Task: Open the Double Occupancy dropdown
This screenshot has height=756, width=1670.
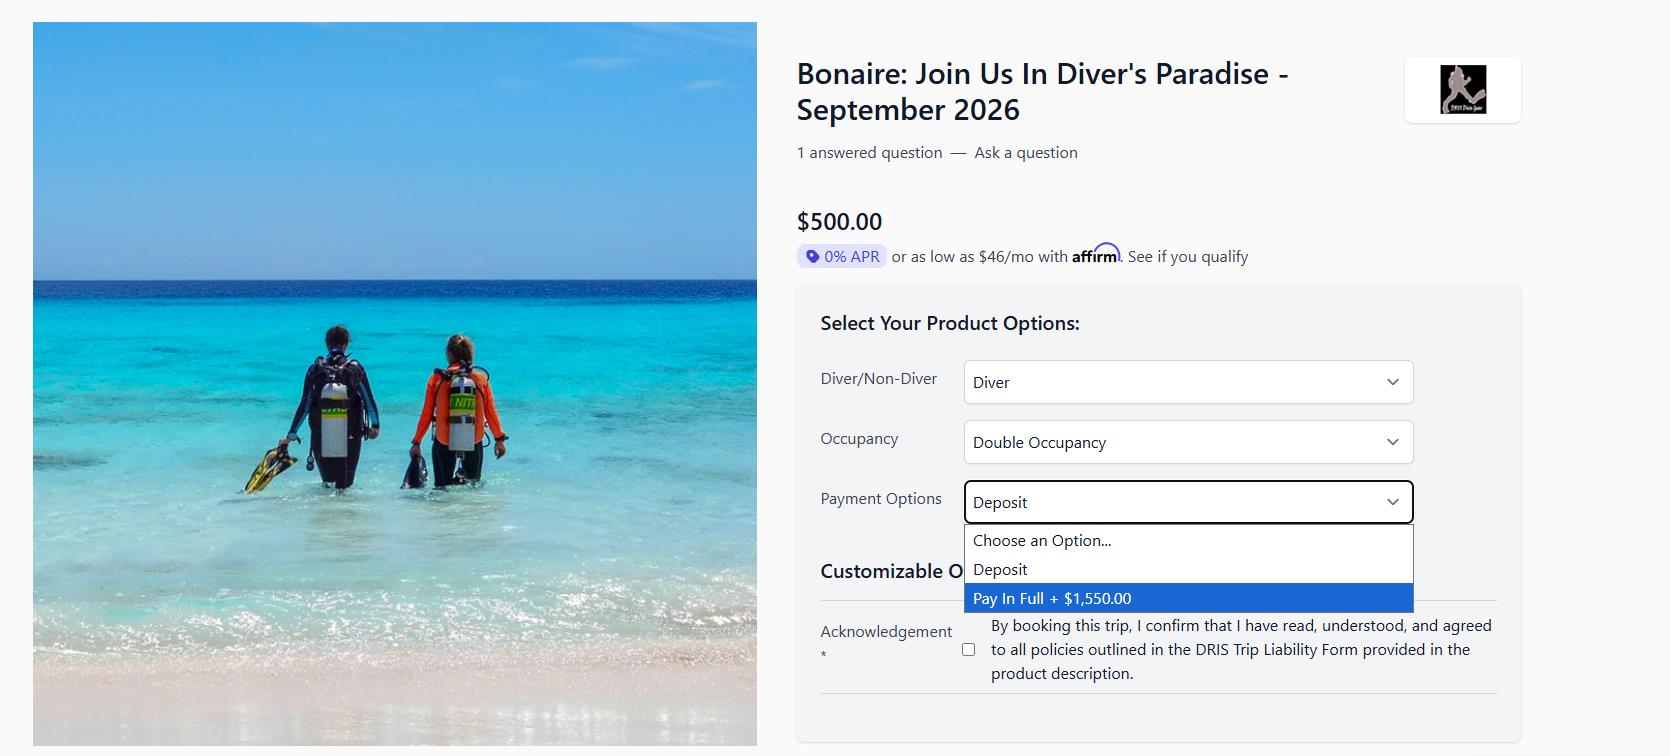Action: 1188,442
